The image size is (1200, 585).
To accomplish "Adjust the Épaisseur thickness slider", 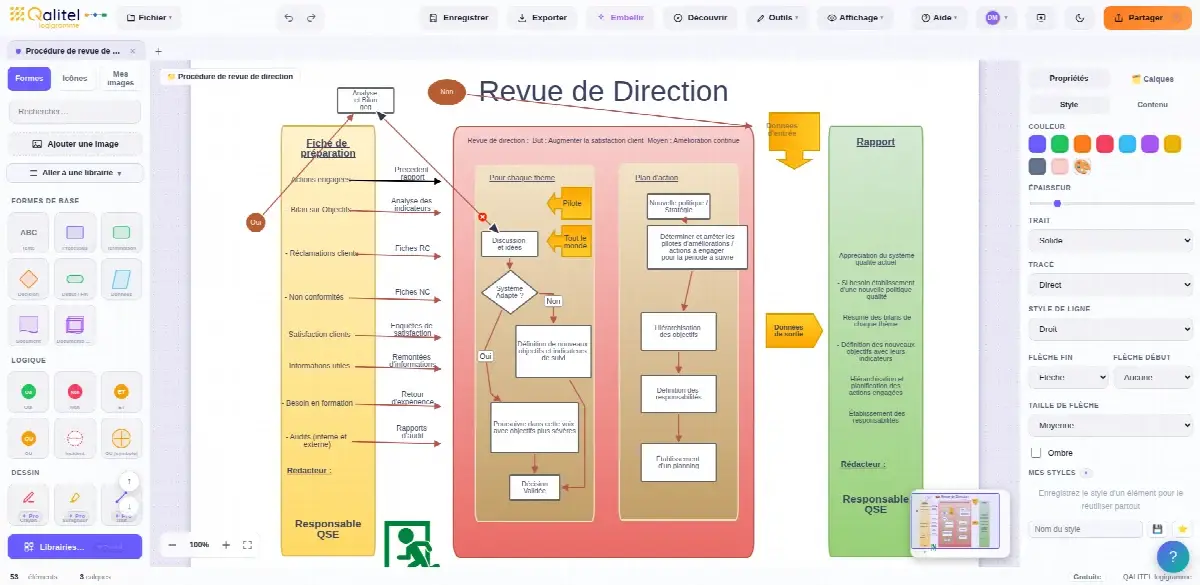I will click(1110, 203).
